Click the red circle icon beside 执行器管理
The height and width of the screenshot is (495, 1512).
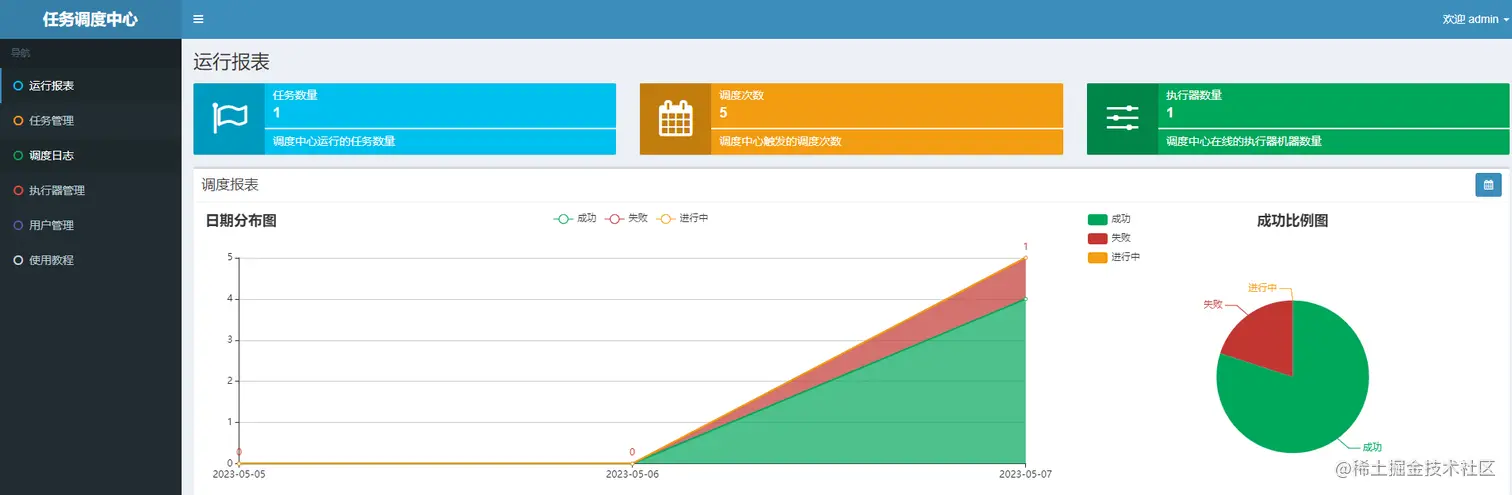18,190
